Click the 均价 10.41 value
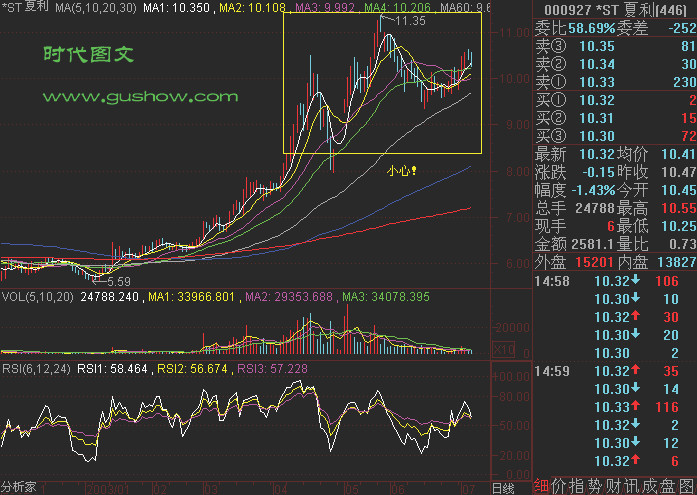The image size is (697, 495). point(678,154)
